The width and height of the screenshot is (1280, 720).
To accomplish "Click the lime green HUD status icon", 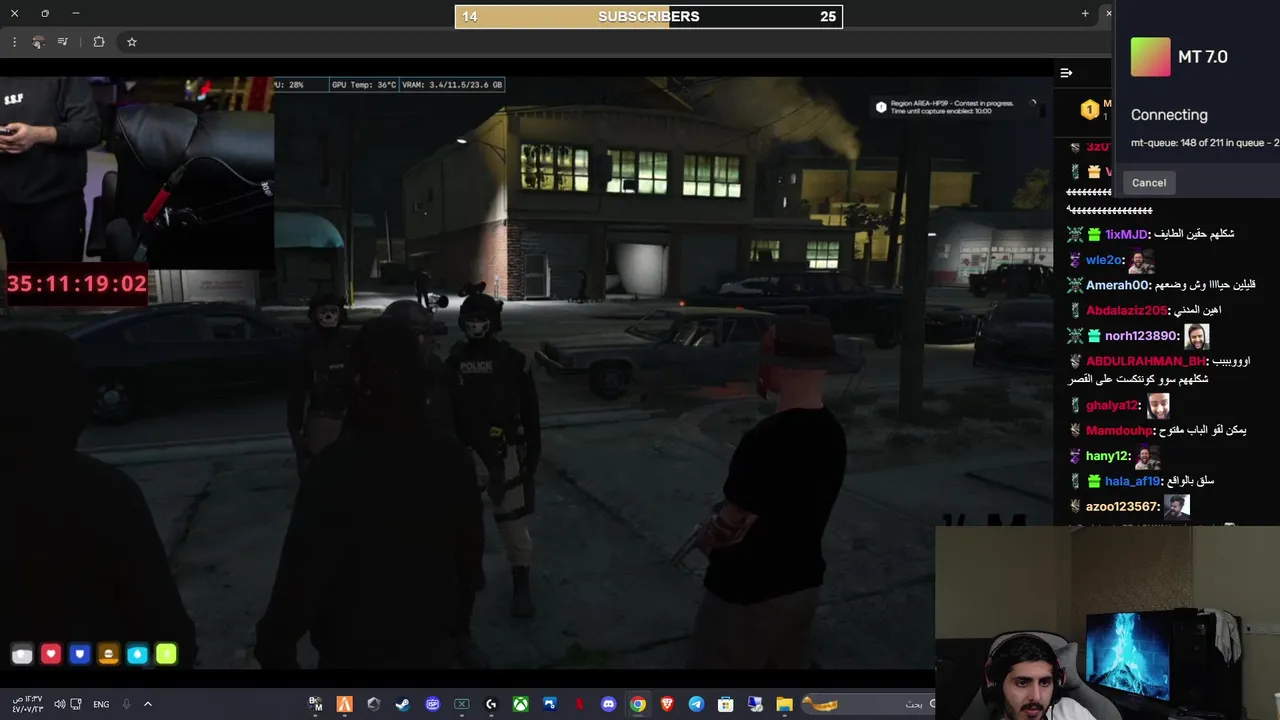I will 166,654.
